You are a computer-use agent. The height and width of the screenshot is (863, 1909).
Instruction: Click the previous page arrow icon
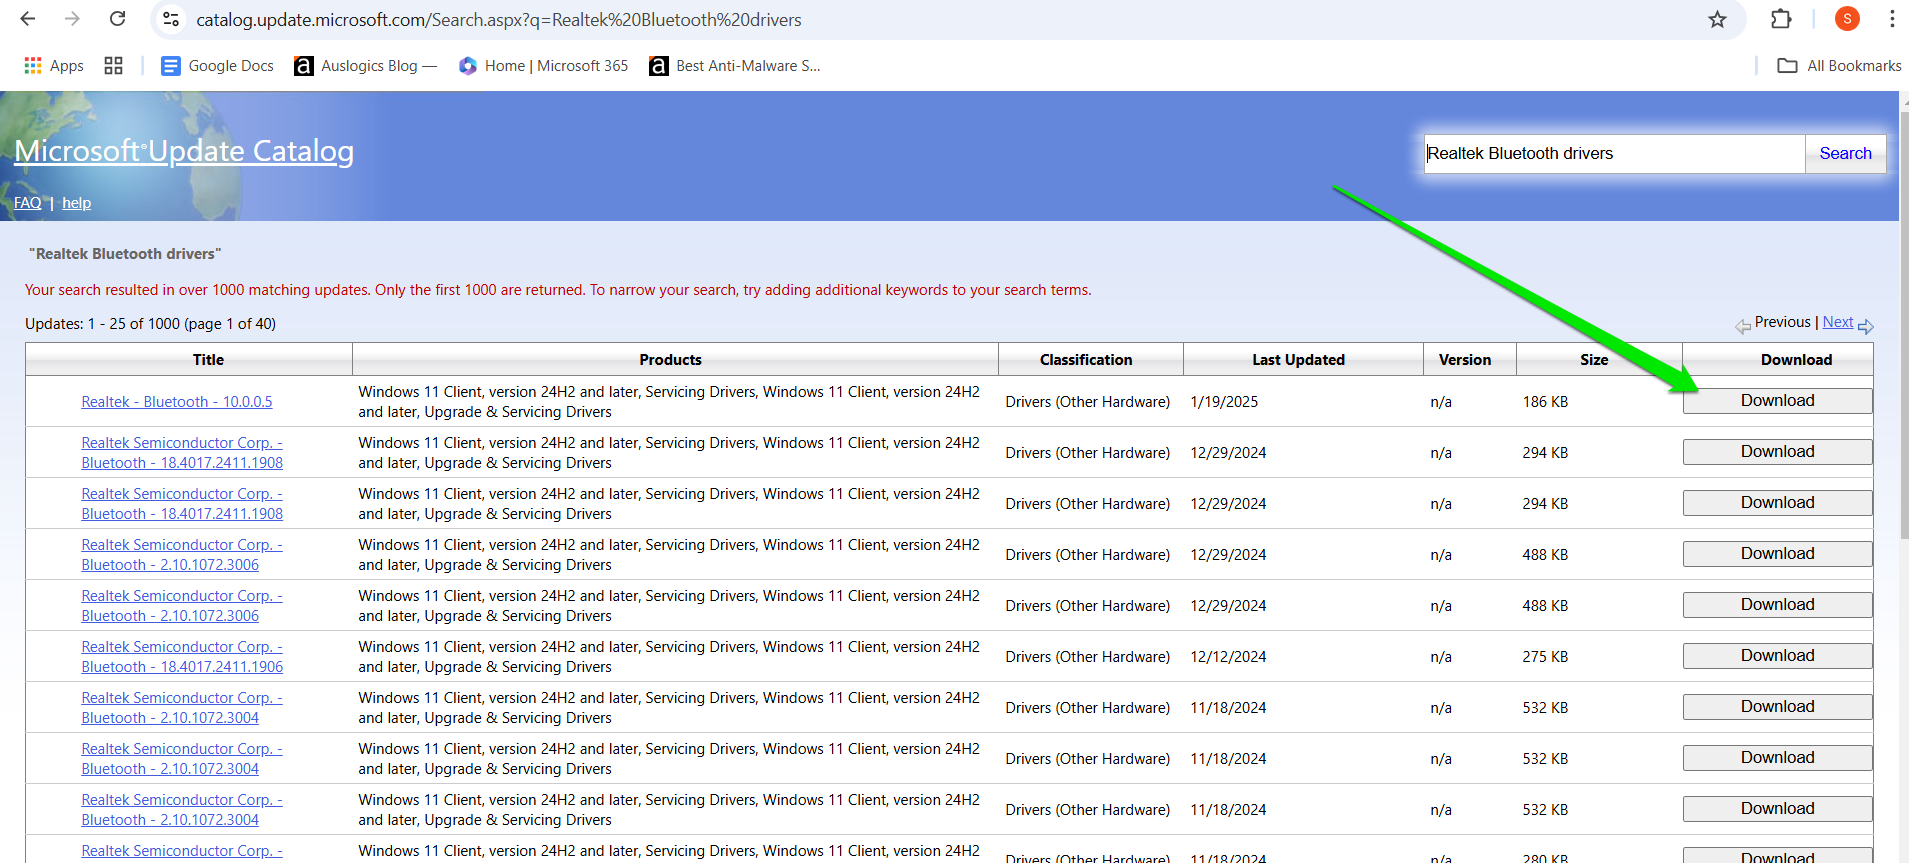tap(1743, 326)
